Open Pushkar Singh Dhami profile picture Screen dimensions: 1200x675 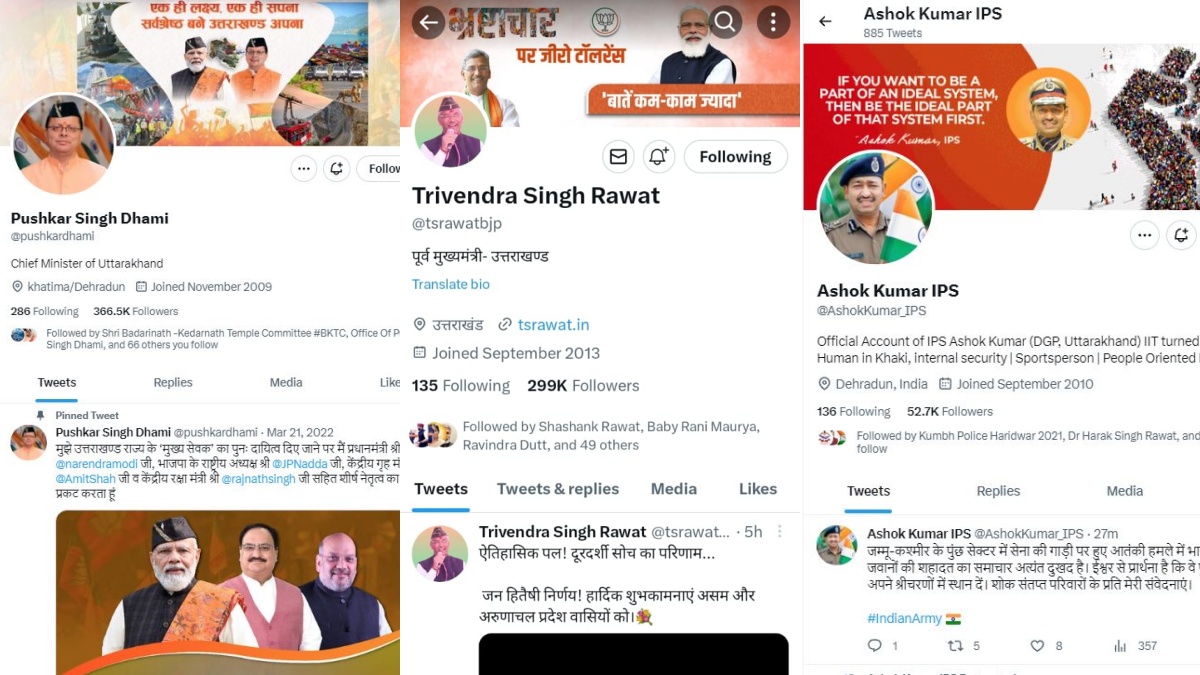tap(62, 145)
